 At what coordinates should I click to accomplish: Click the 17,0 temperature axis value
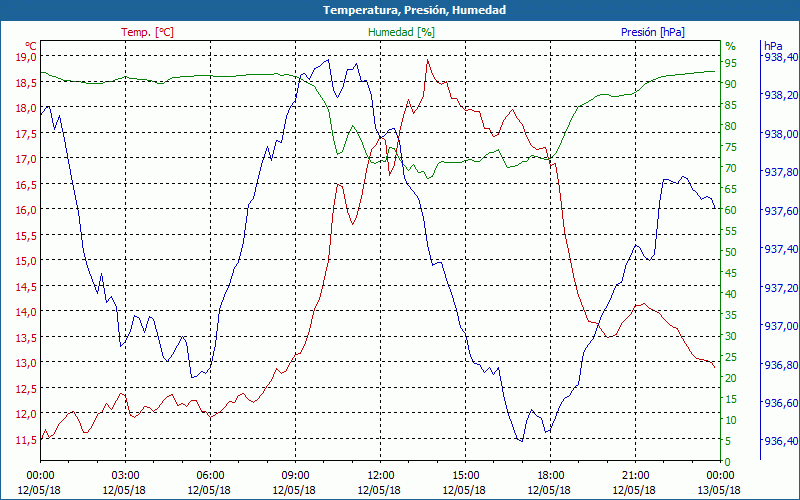pyautogui.click(x=28, y=159)
